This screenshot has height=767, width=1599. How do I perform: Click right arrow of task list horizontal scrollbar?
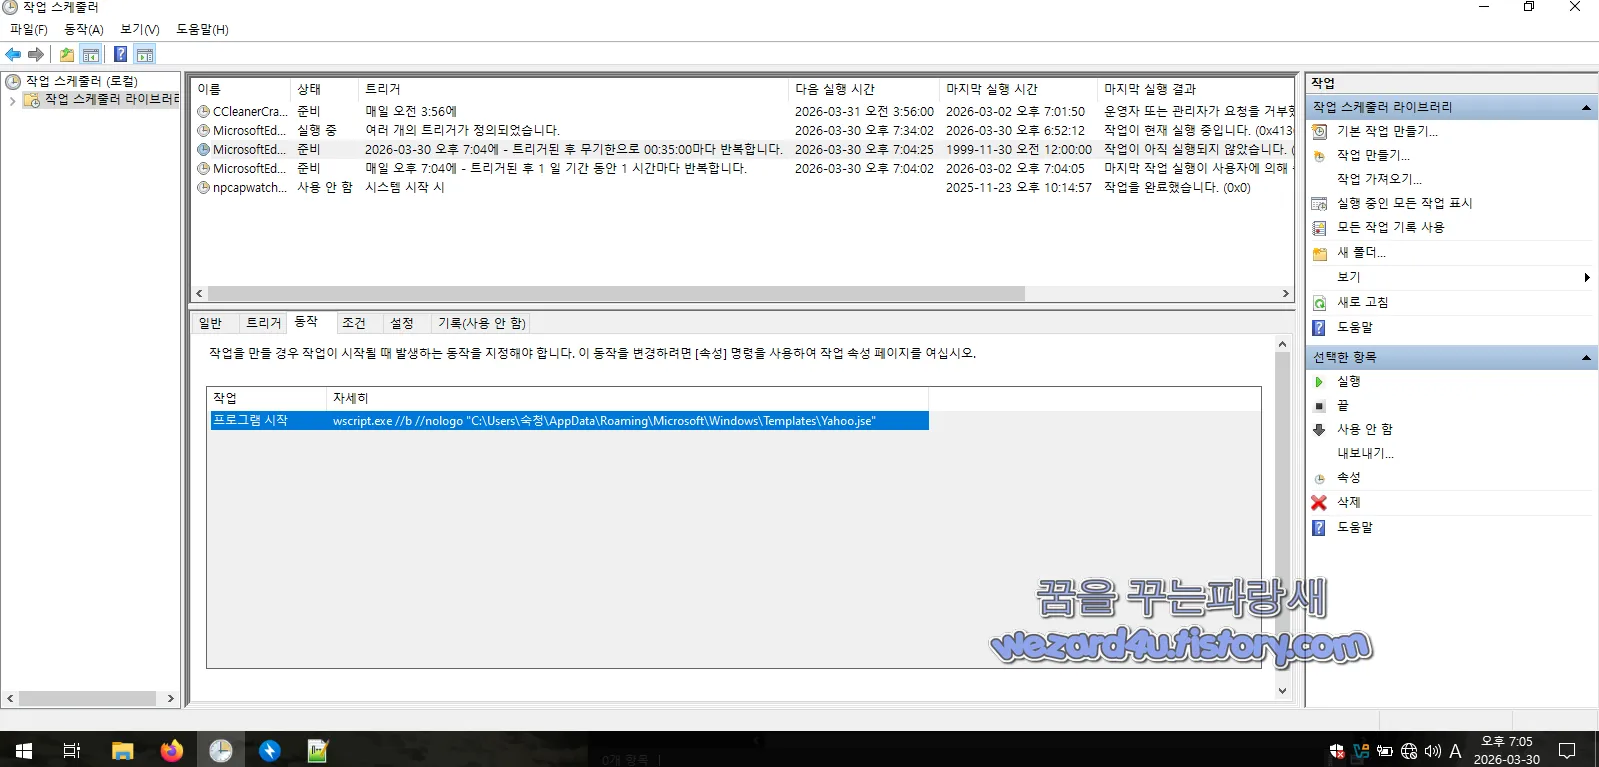(x=1286, y=294)
